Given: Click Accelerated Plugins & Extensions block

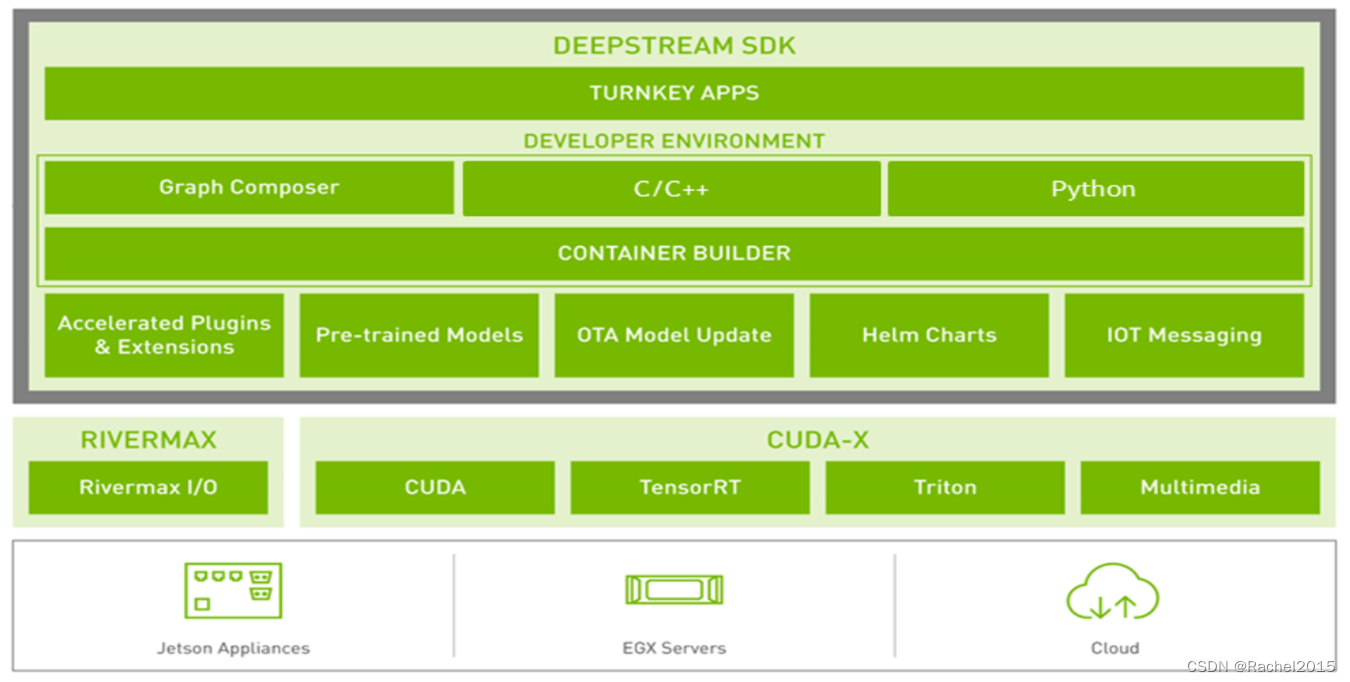Looking at the screenshot, I should (x=164, y=335).
